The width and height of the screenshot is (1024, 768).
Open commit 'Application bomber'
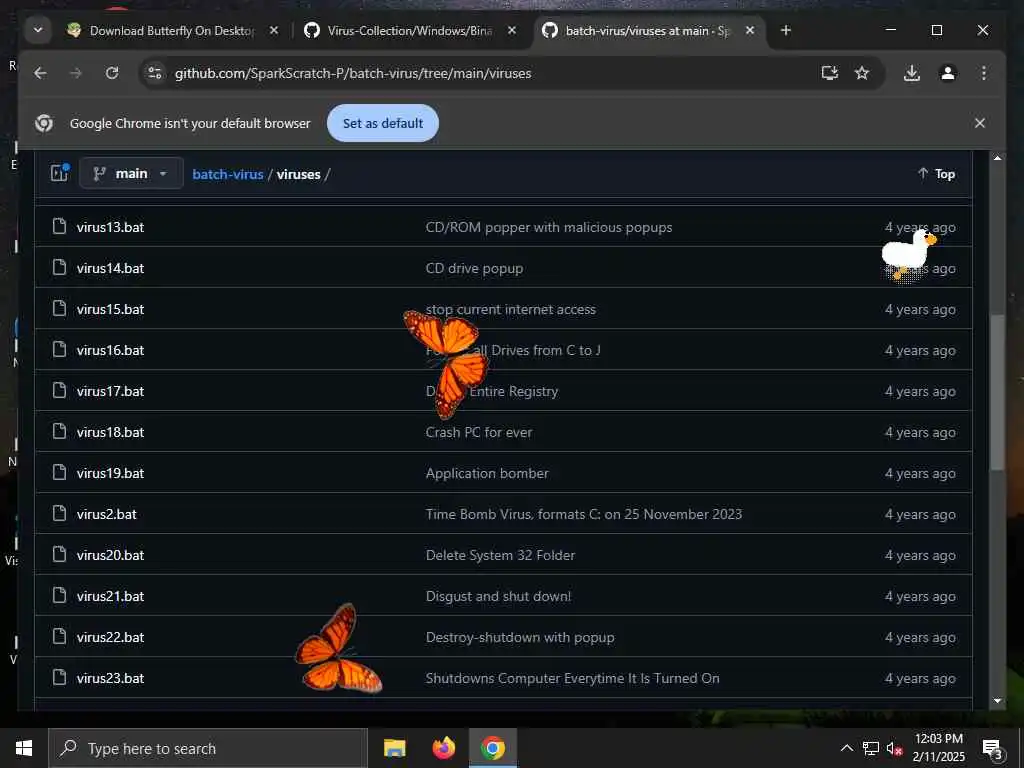coord(487,473)
